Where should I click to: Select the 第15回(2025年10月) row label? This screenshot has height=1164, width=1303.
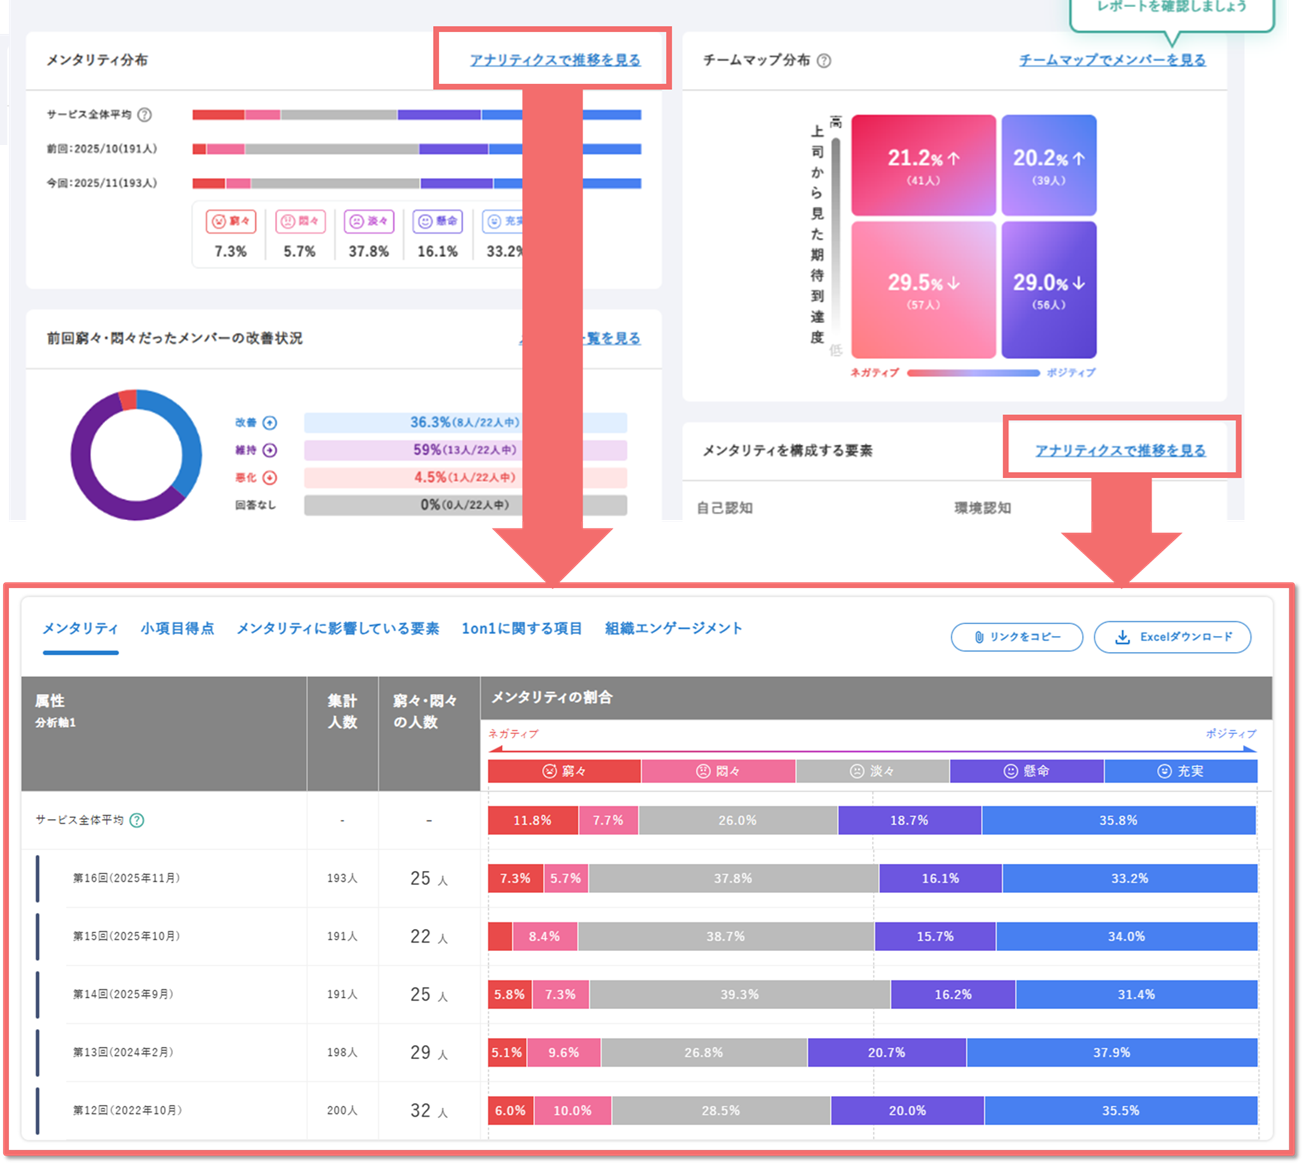point(127,936)
